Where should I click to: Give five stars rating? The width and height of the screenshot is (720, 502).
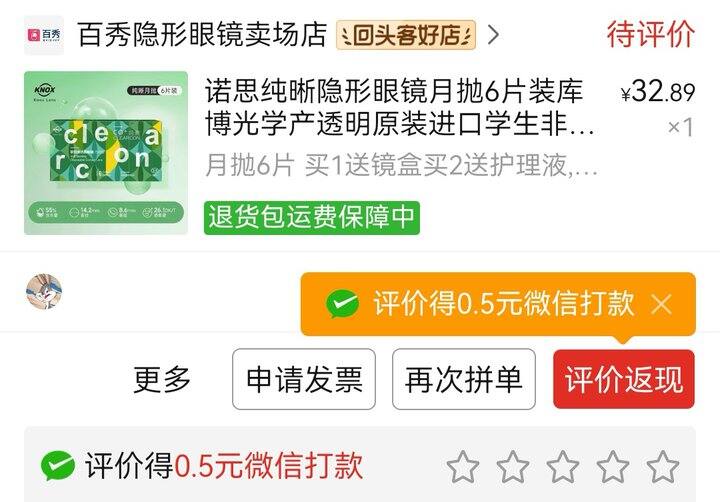pyautogui.click(x=663, y=467)
